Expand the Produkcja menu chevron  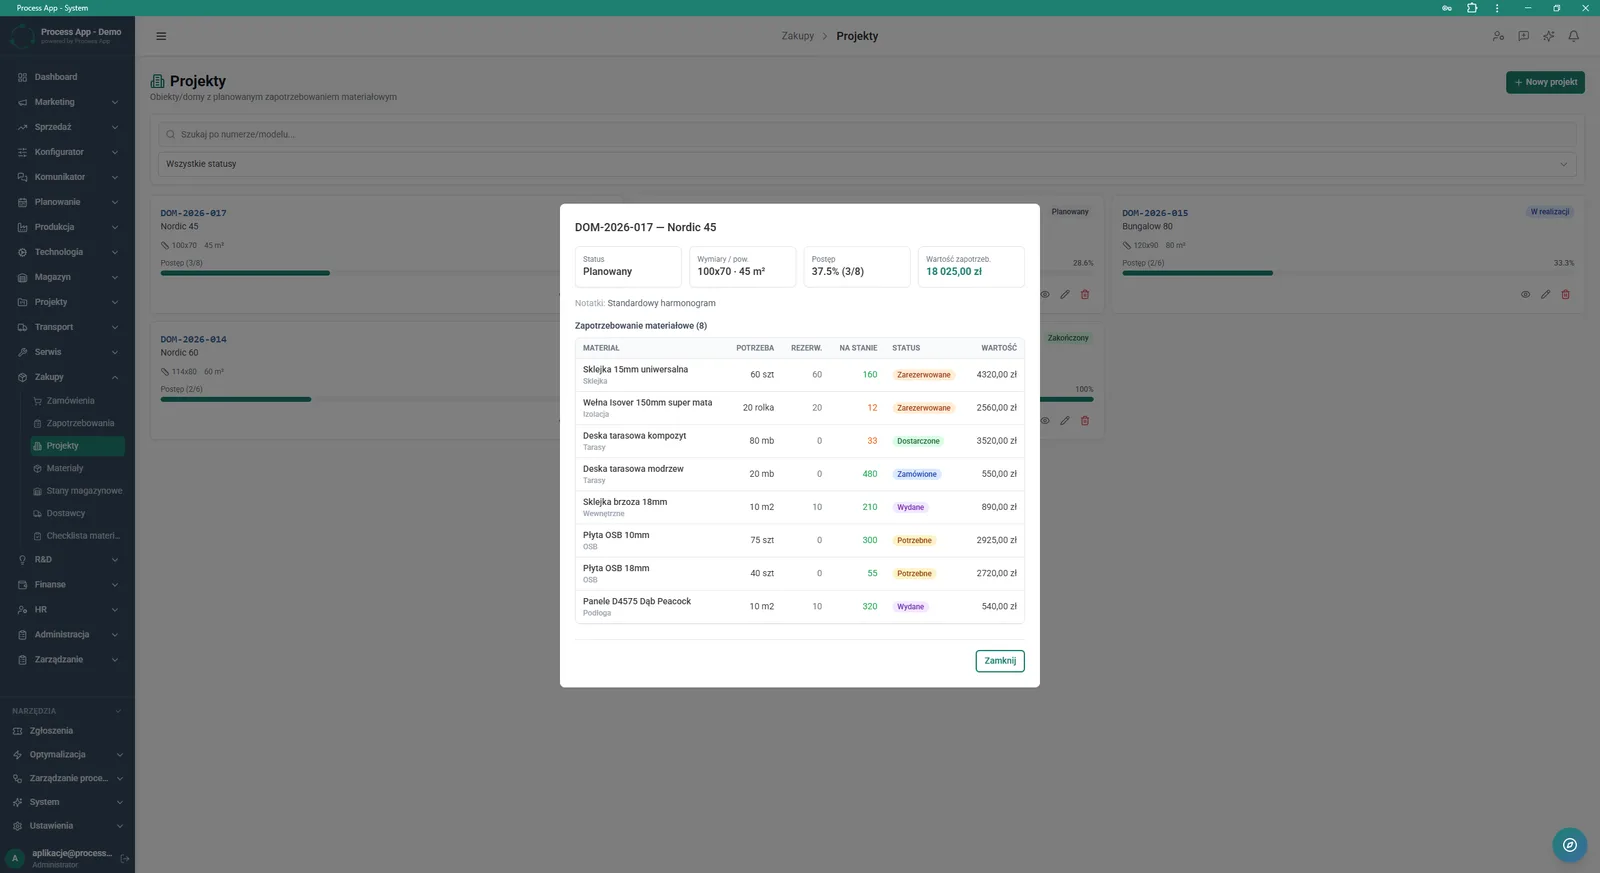click(115, 227)
